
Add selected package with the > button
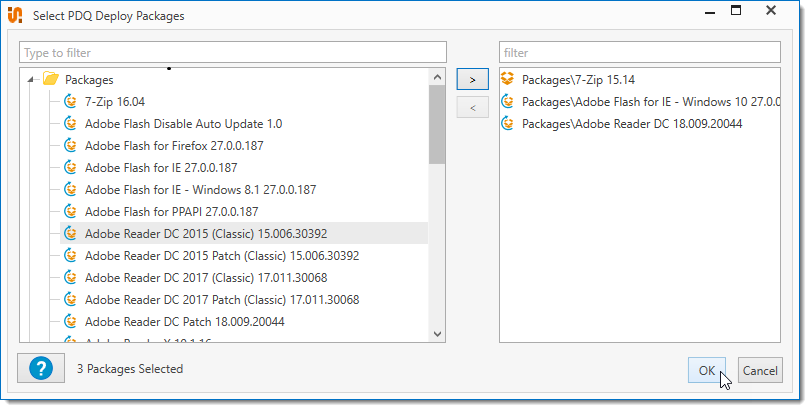(x=472, y=78)
